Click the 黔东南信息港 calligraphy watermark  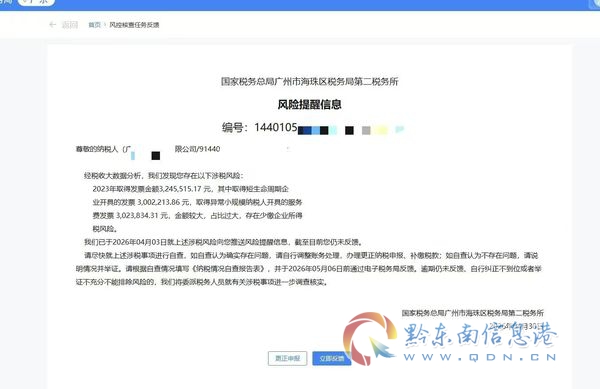[x=481, y=335]
